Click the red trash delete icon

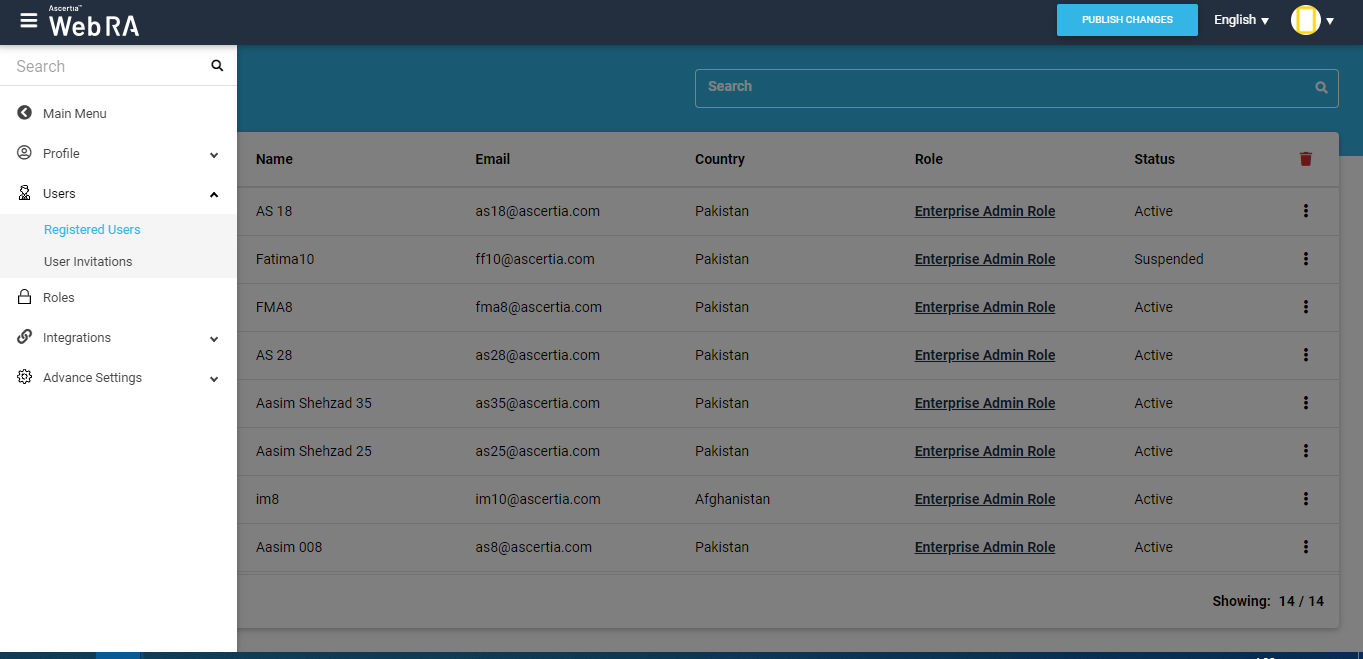click(1305, 159)
